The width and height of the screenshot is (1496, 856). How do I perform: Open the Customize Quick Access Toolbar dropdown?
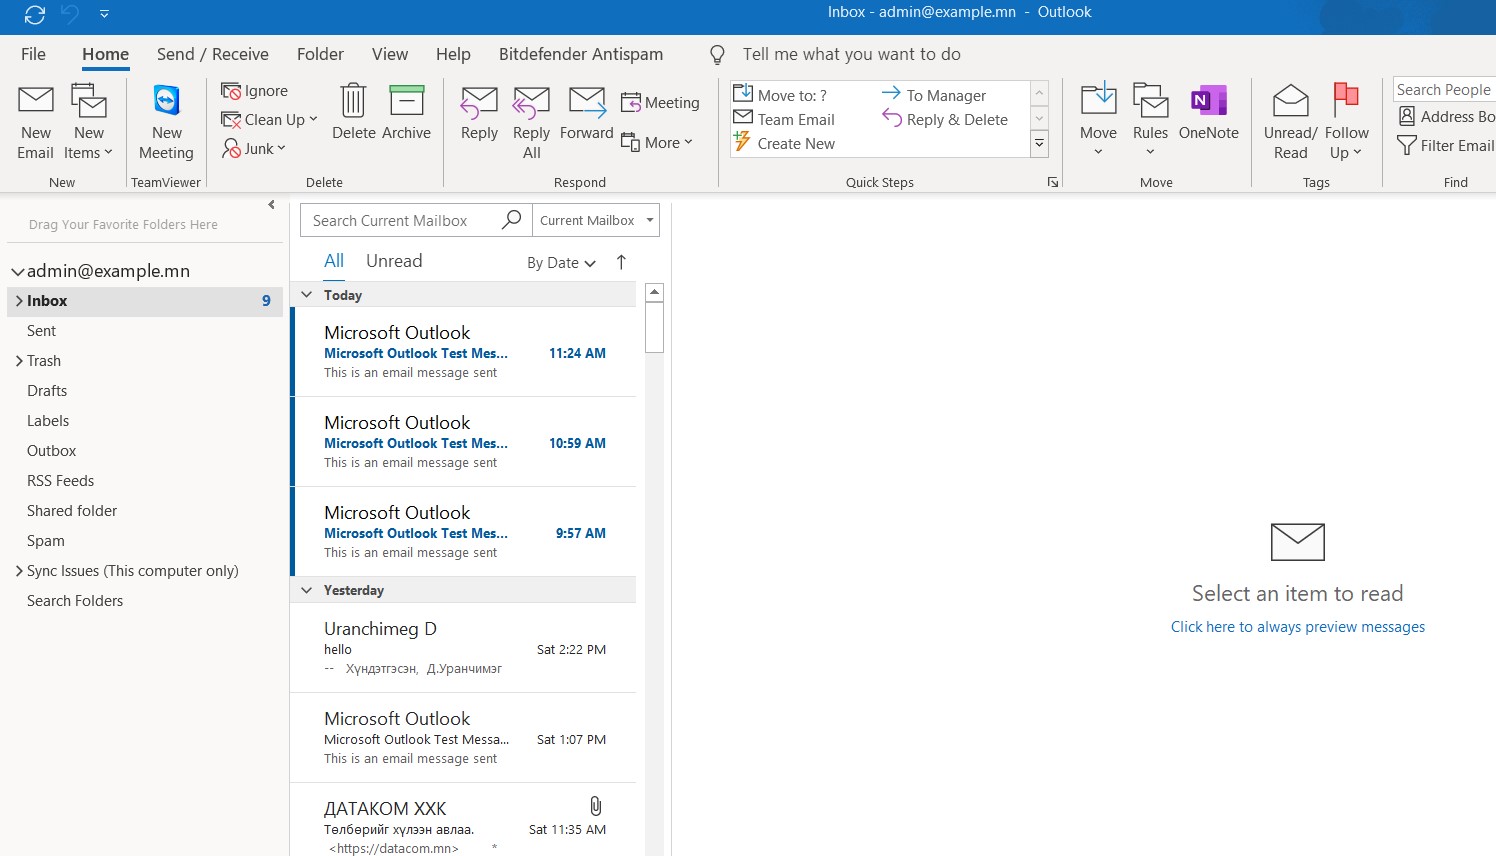coord(104,14)
